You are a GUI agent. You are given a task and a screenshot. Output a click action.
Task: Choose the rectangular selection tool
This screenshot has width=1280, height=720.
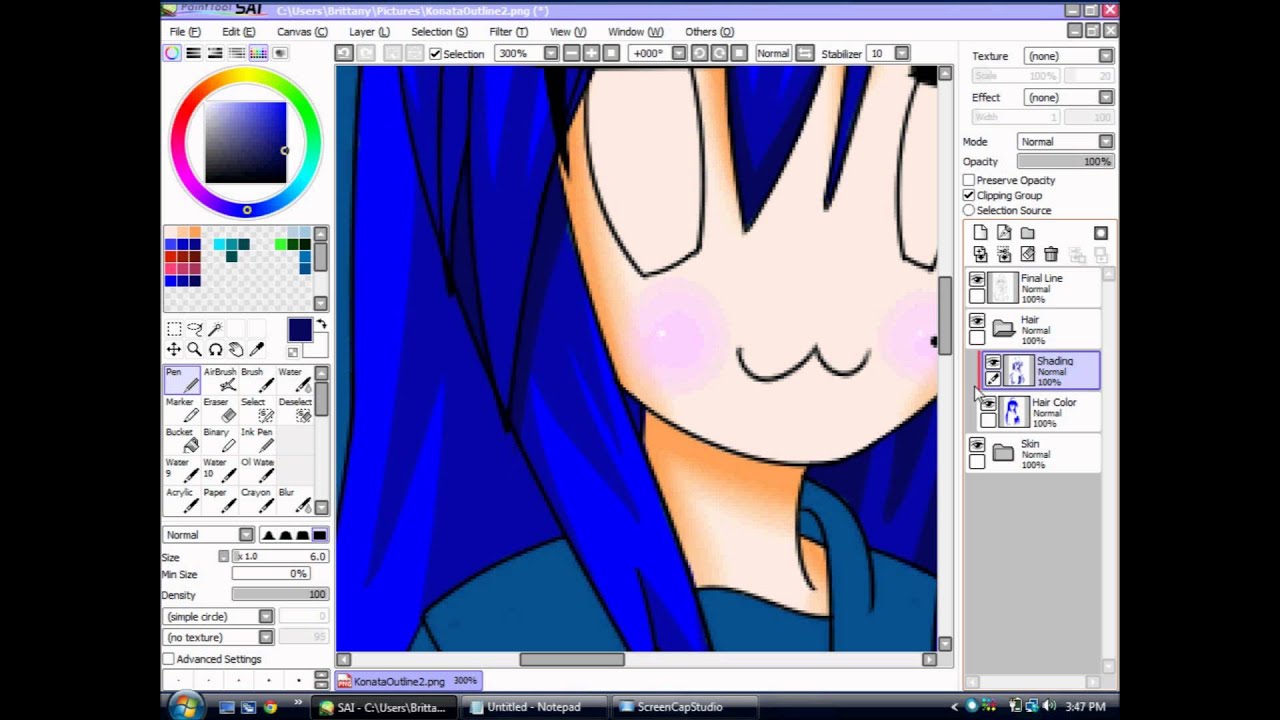(174, 329)
